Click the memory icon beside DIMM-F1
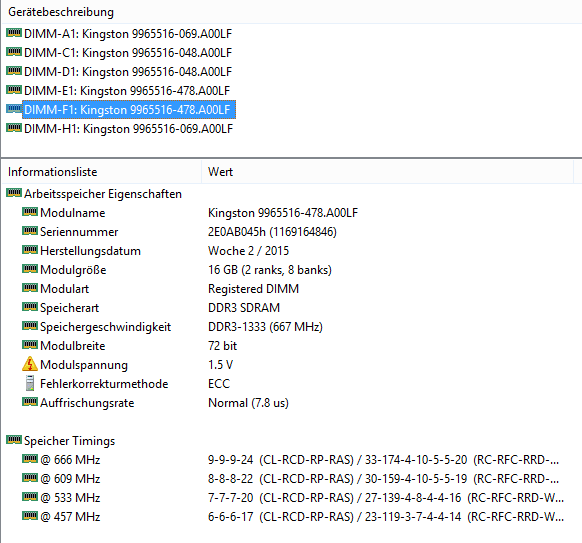582x543 pixels. click(14, 109)
